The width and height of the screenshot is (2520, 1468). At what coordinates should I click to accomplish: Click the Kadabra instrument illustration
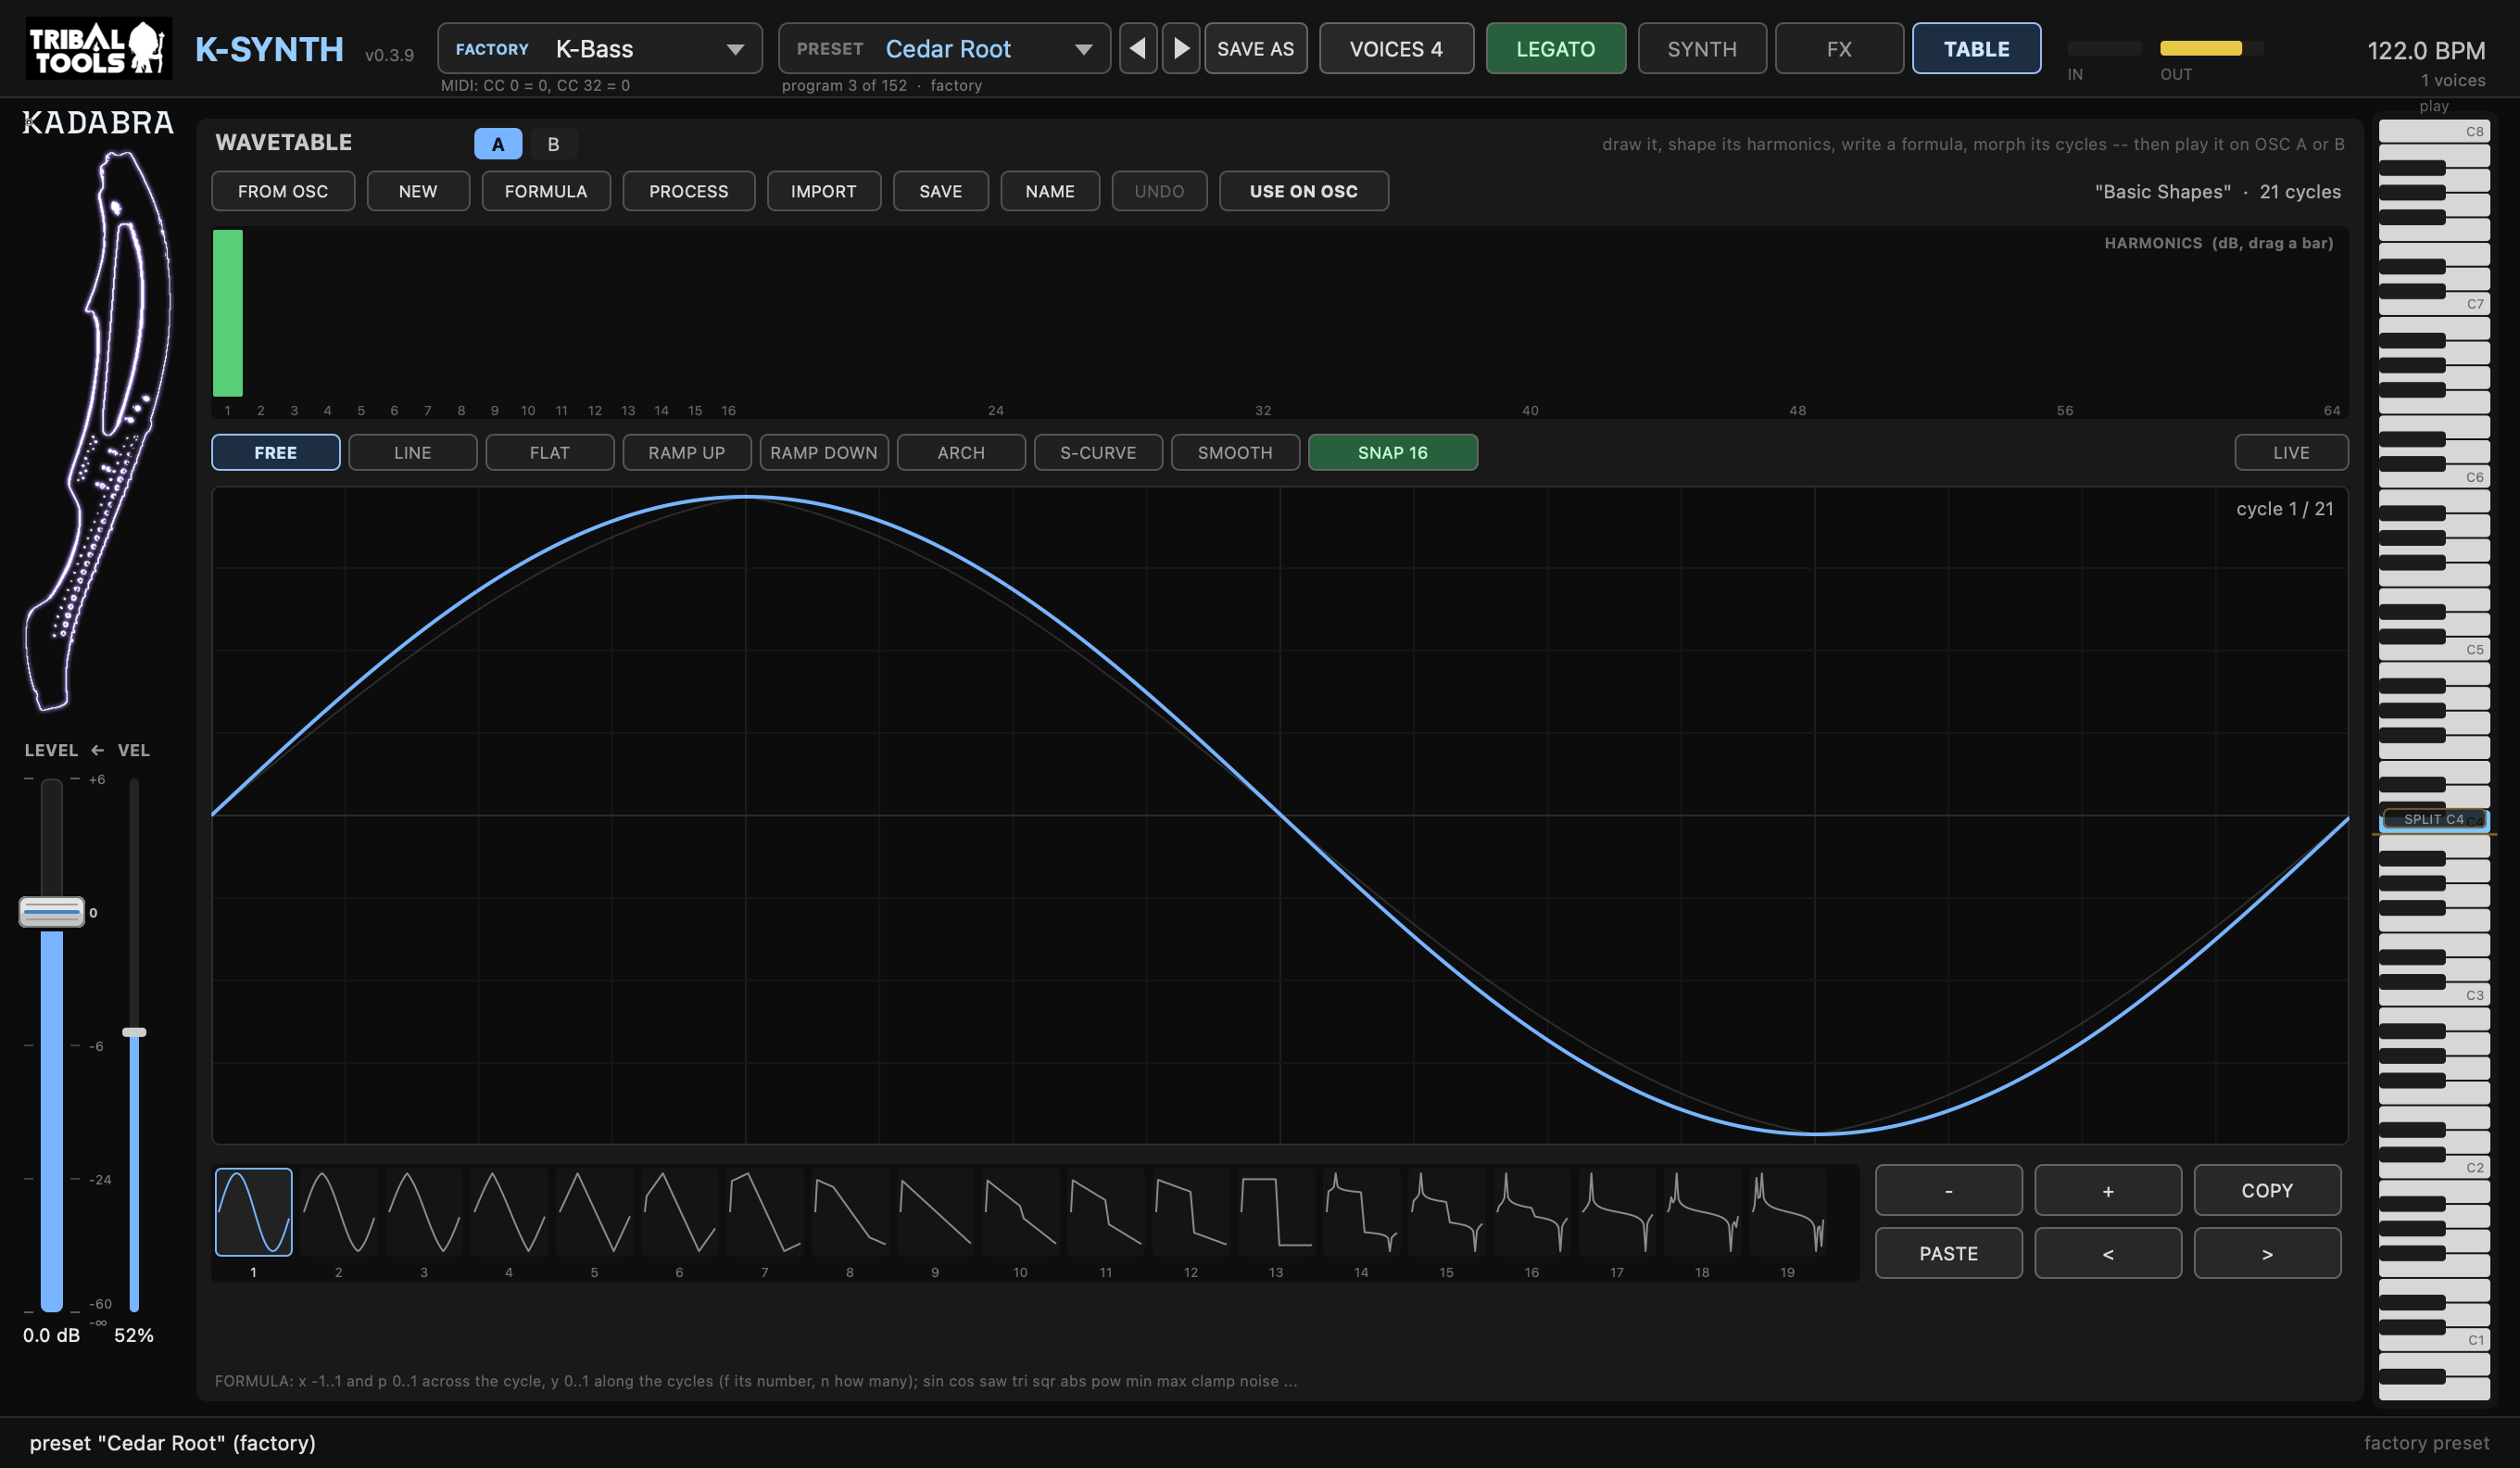pos(98,430)
